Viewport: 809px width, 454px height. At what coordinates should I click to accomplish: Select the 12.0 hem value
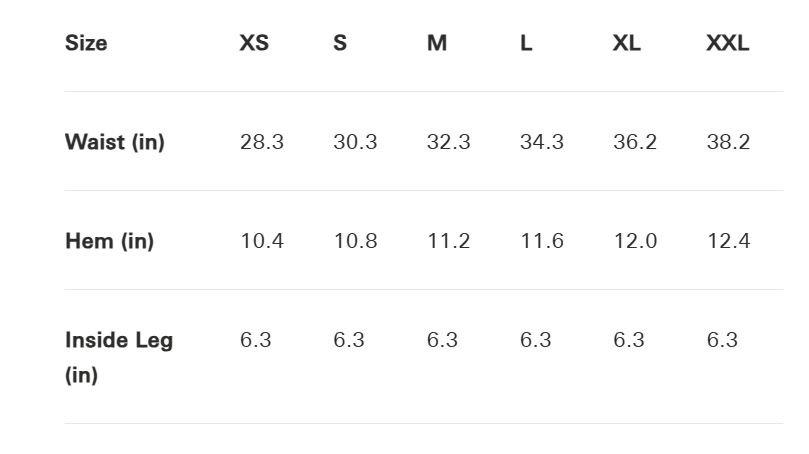pos(635,241)
